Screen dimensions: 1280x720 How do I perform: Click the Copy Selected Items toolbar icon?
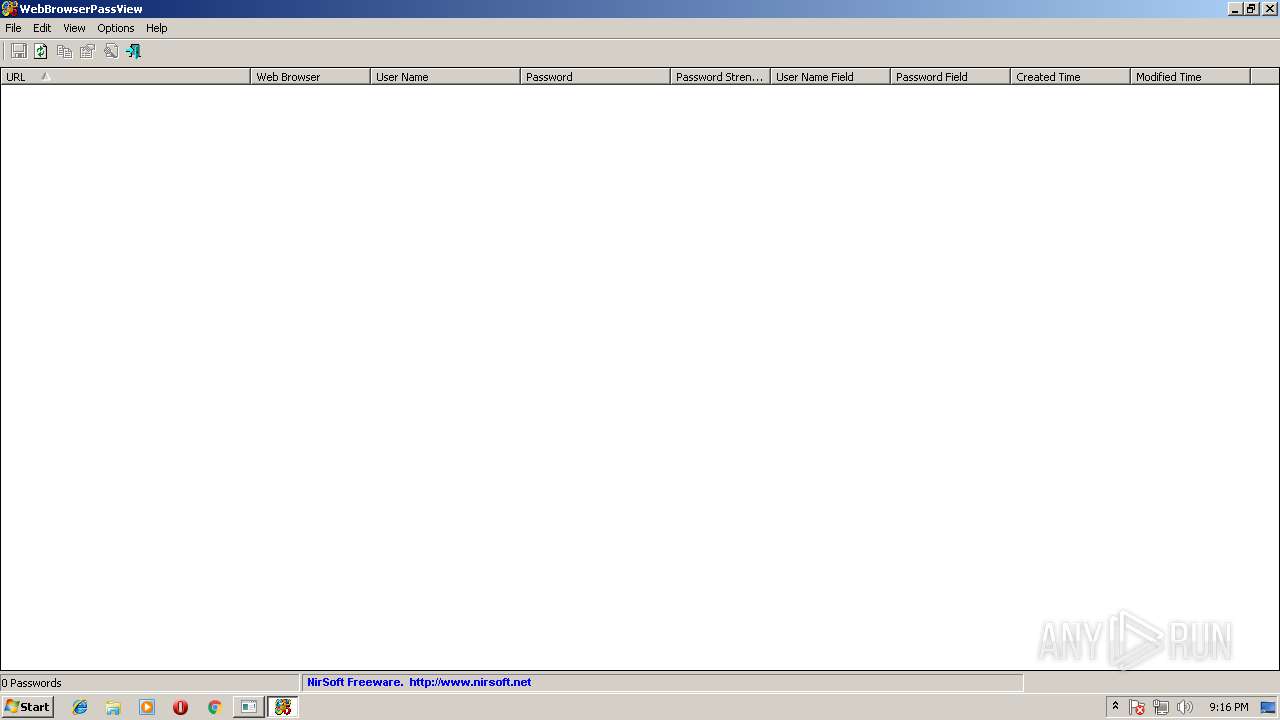click(64, 51)
